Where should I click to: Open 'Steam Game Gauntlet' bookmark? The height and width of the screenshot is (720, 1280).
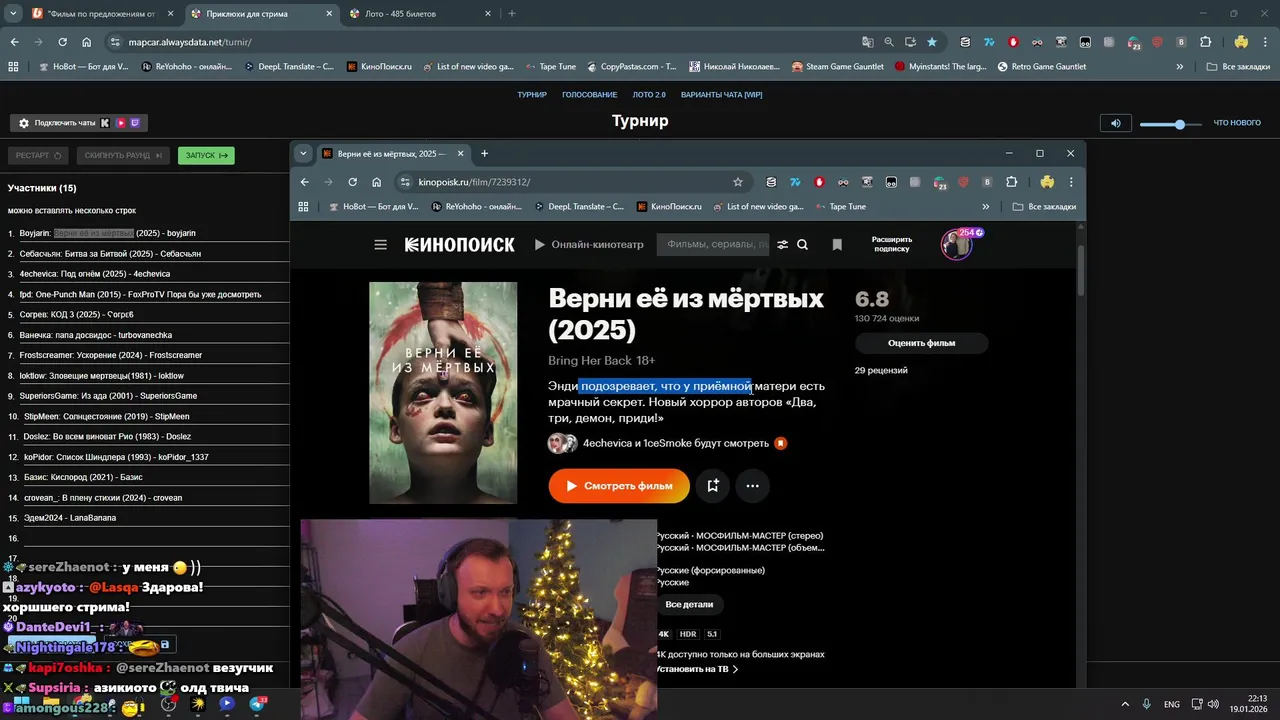tap(837, 67)
